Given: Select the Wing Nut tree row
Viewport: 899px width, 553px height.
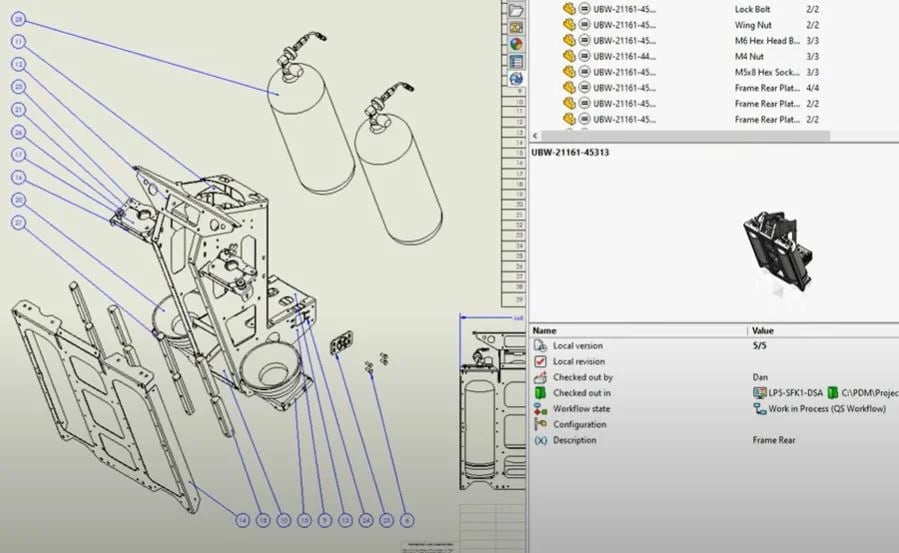Looking at the screenshot, I should (x=691, y=25).
